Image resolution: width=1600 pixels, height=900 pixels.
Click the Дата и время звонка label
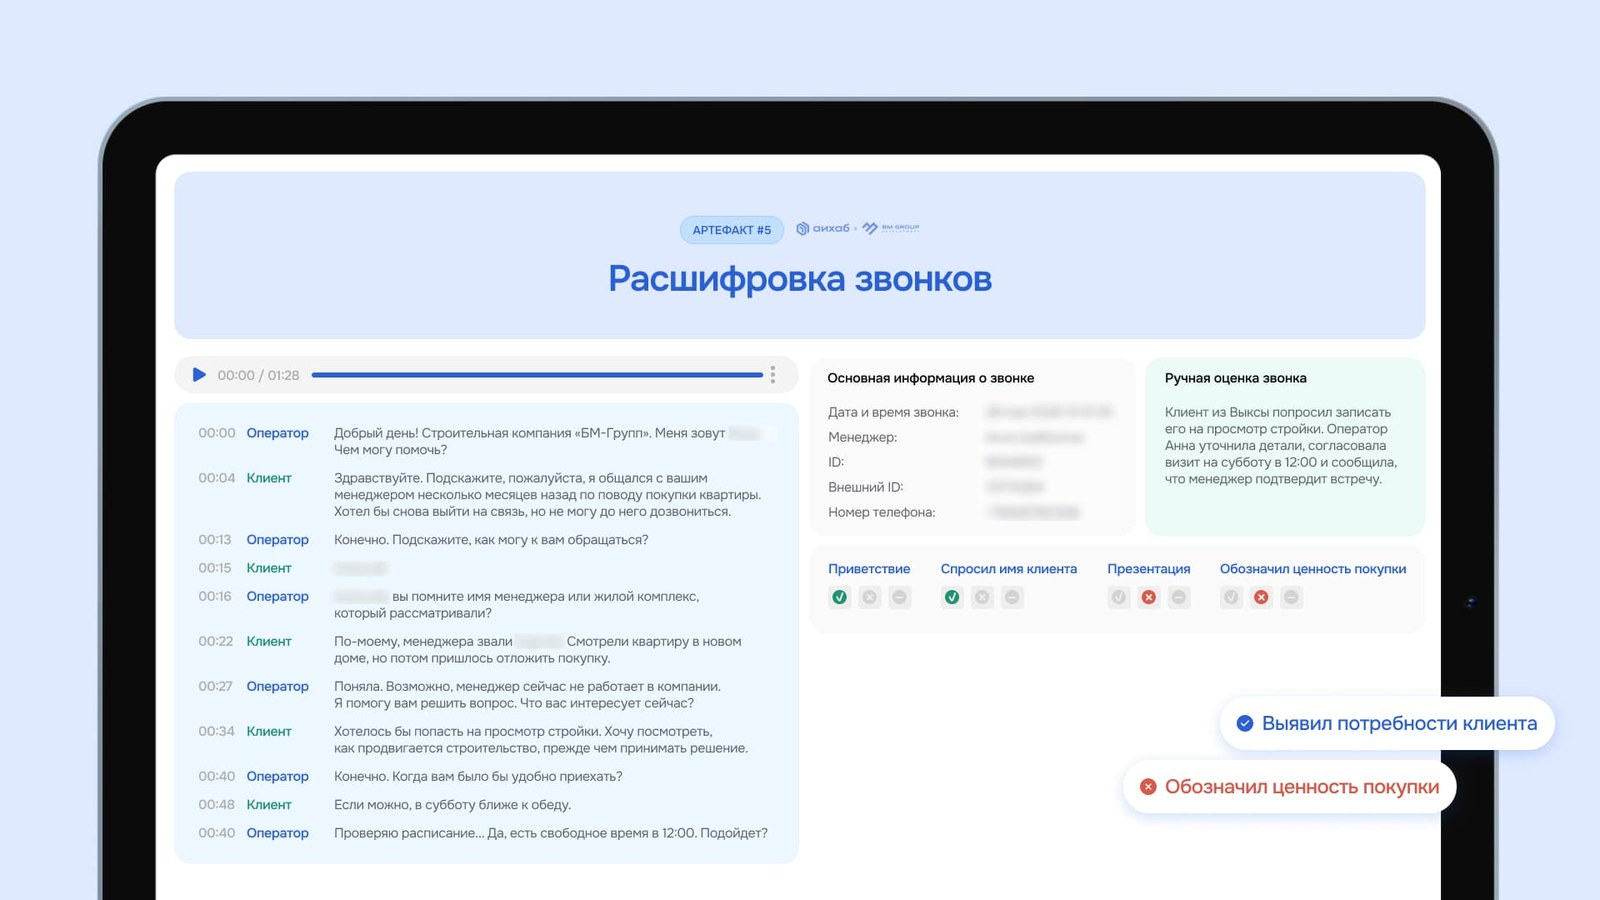click(893, 412)
